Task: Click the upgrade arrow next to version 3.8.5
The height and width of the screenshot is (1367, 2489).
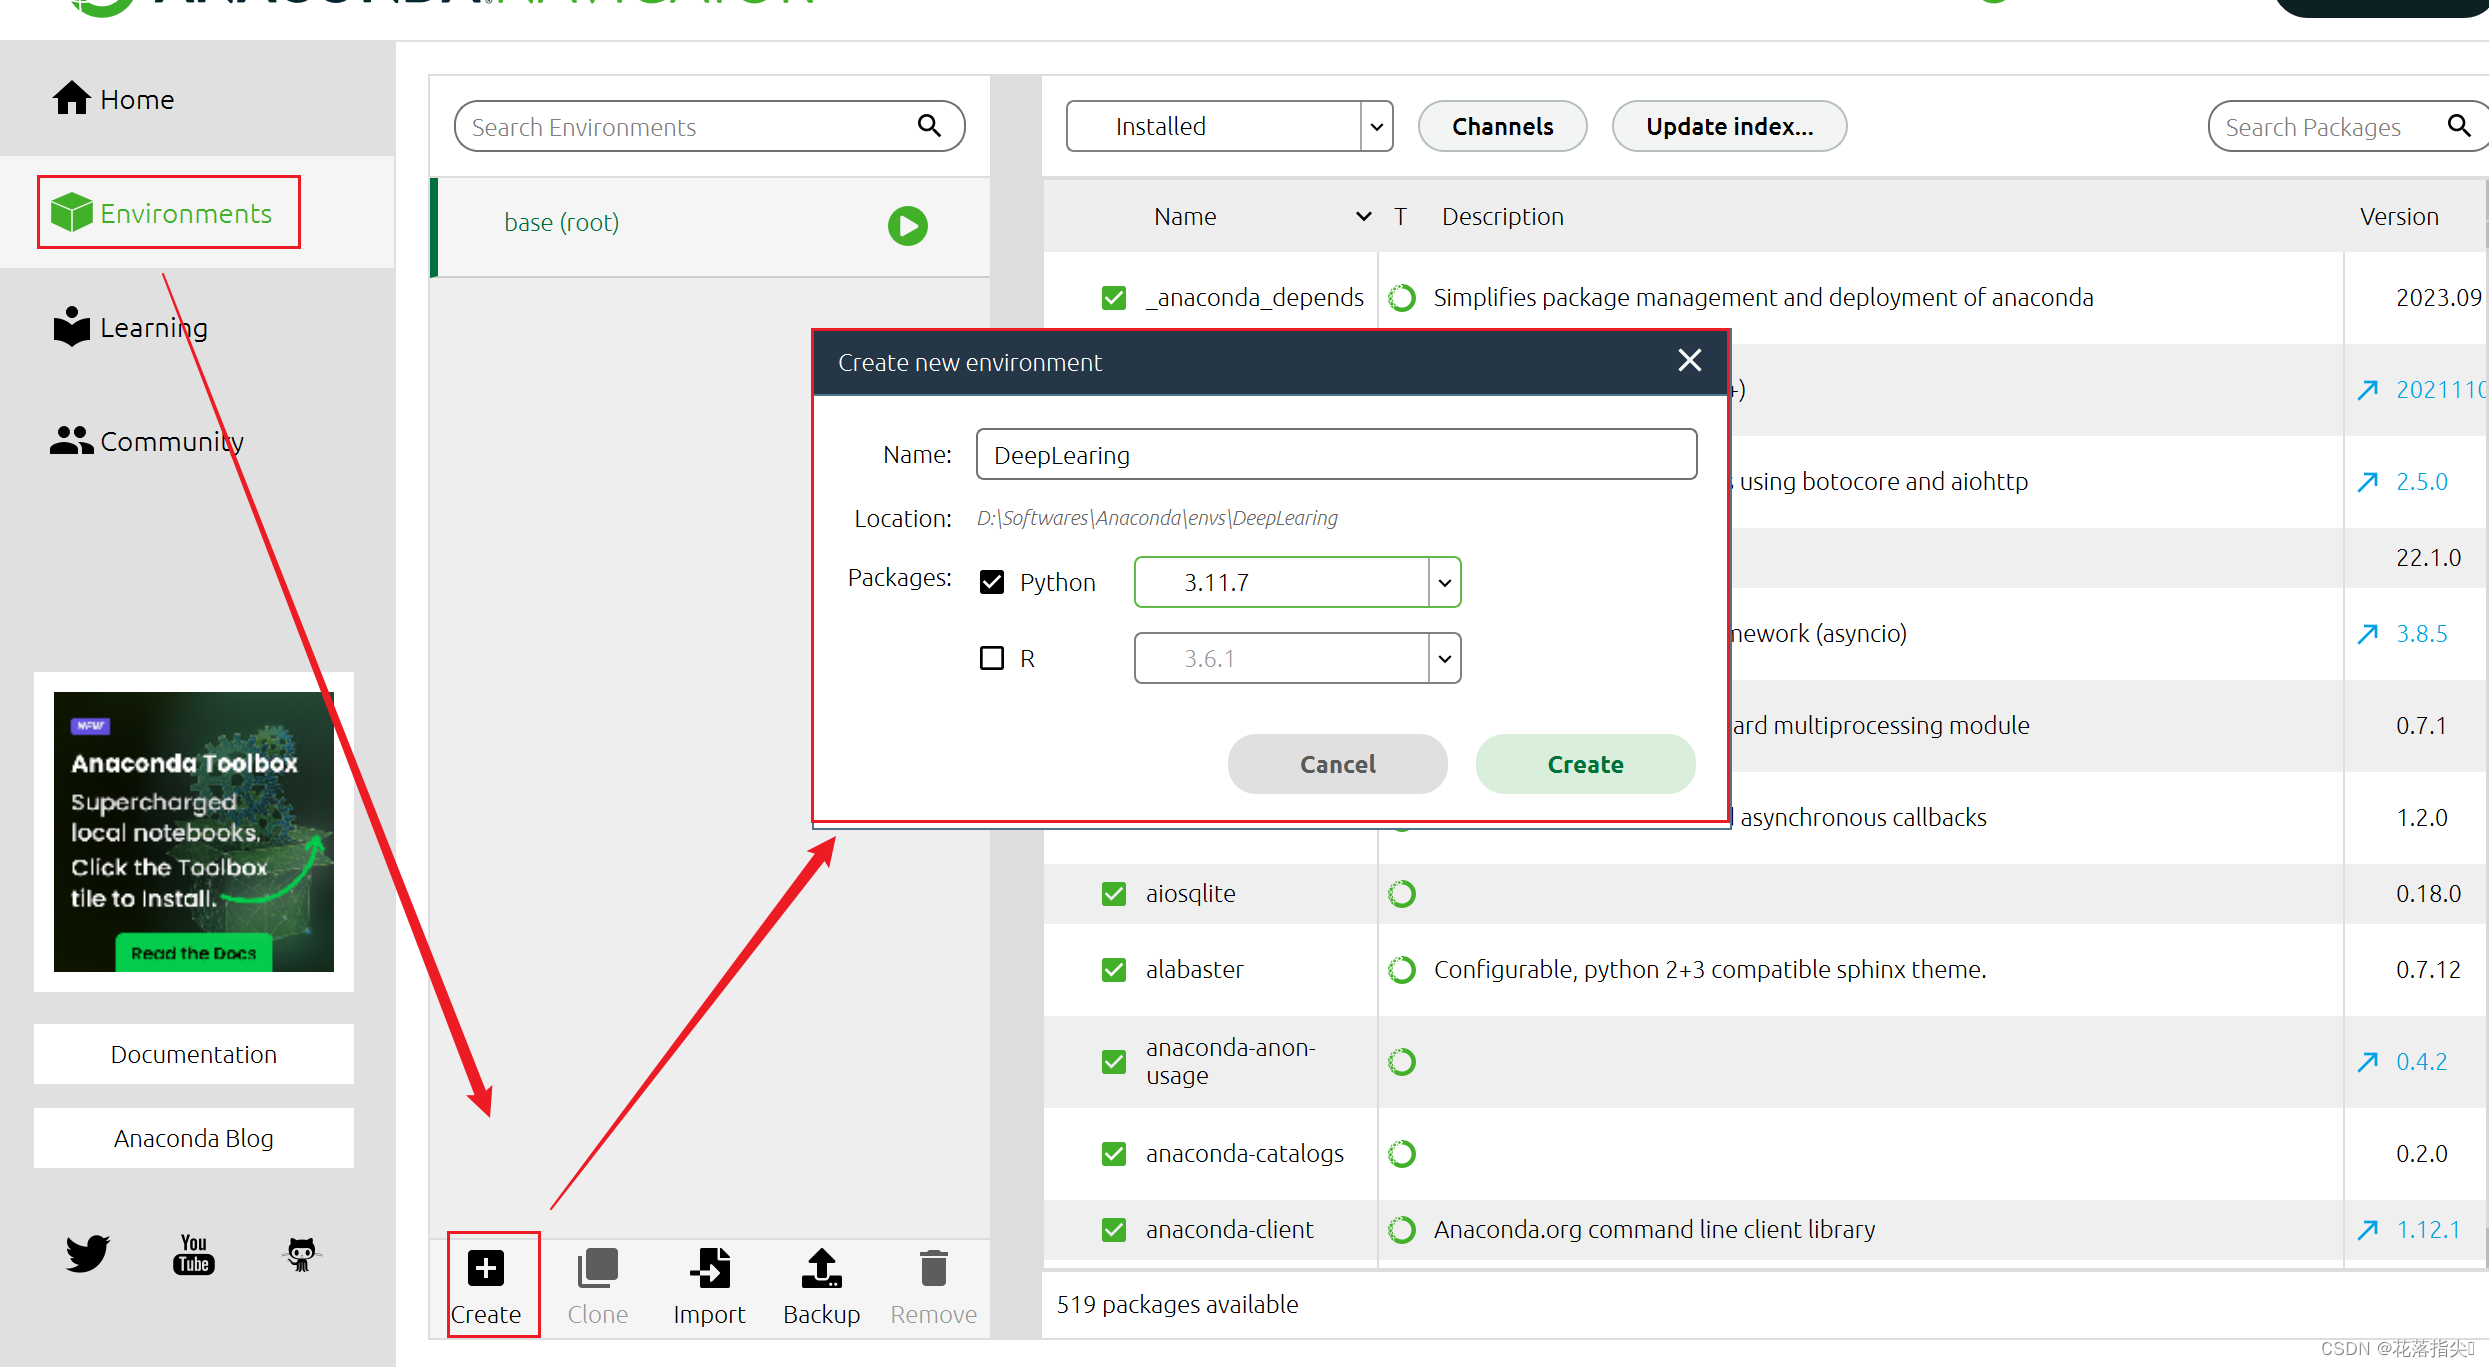Action: (2367, 634)
